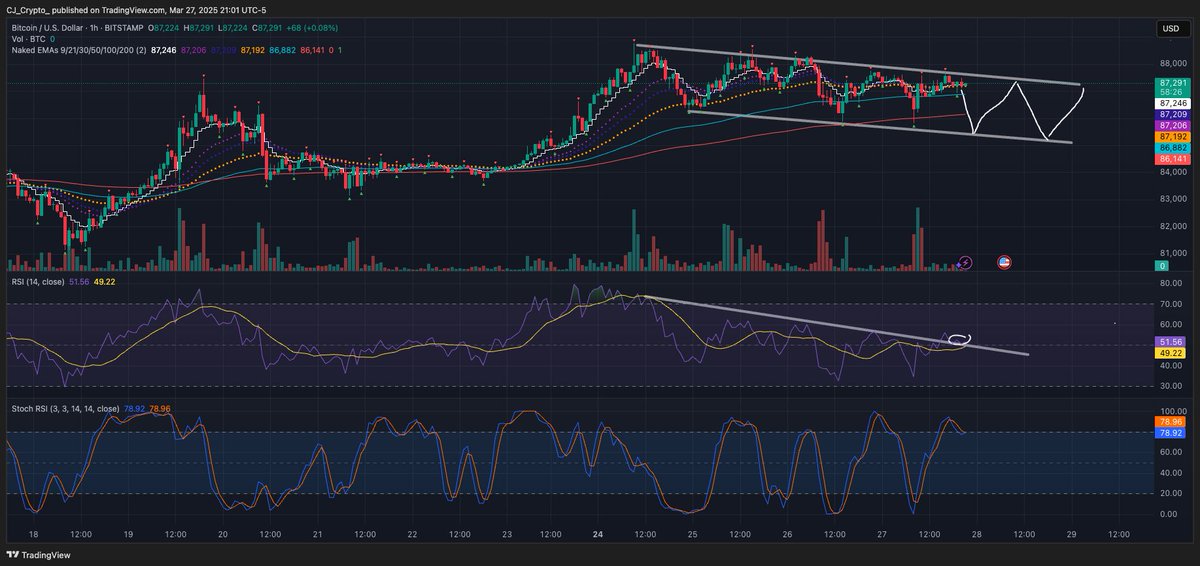This screenshot has height=566, width=1200.
Task: Click the yellow 49.22 RSI axis label
Action: coord(1171,353)
